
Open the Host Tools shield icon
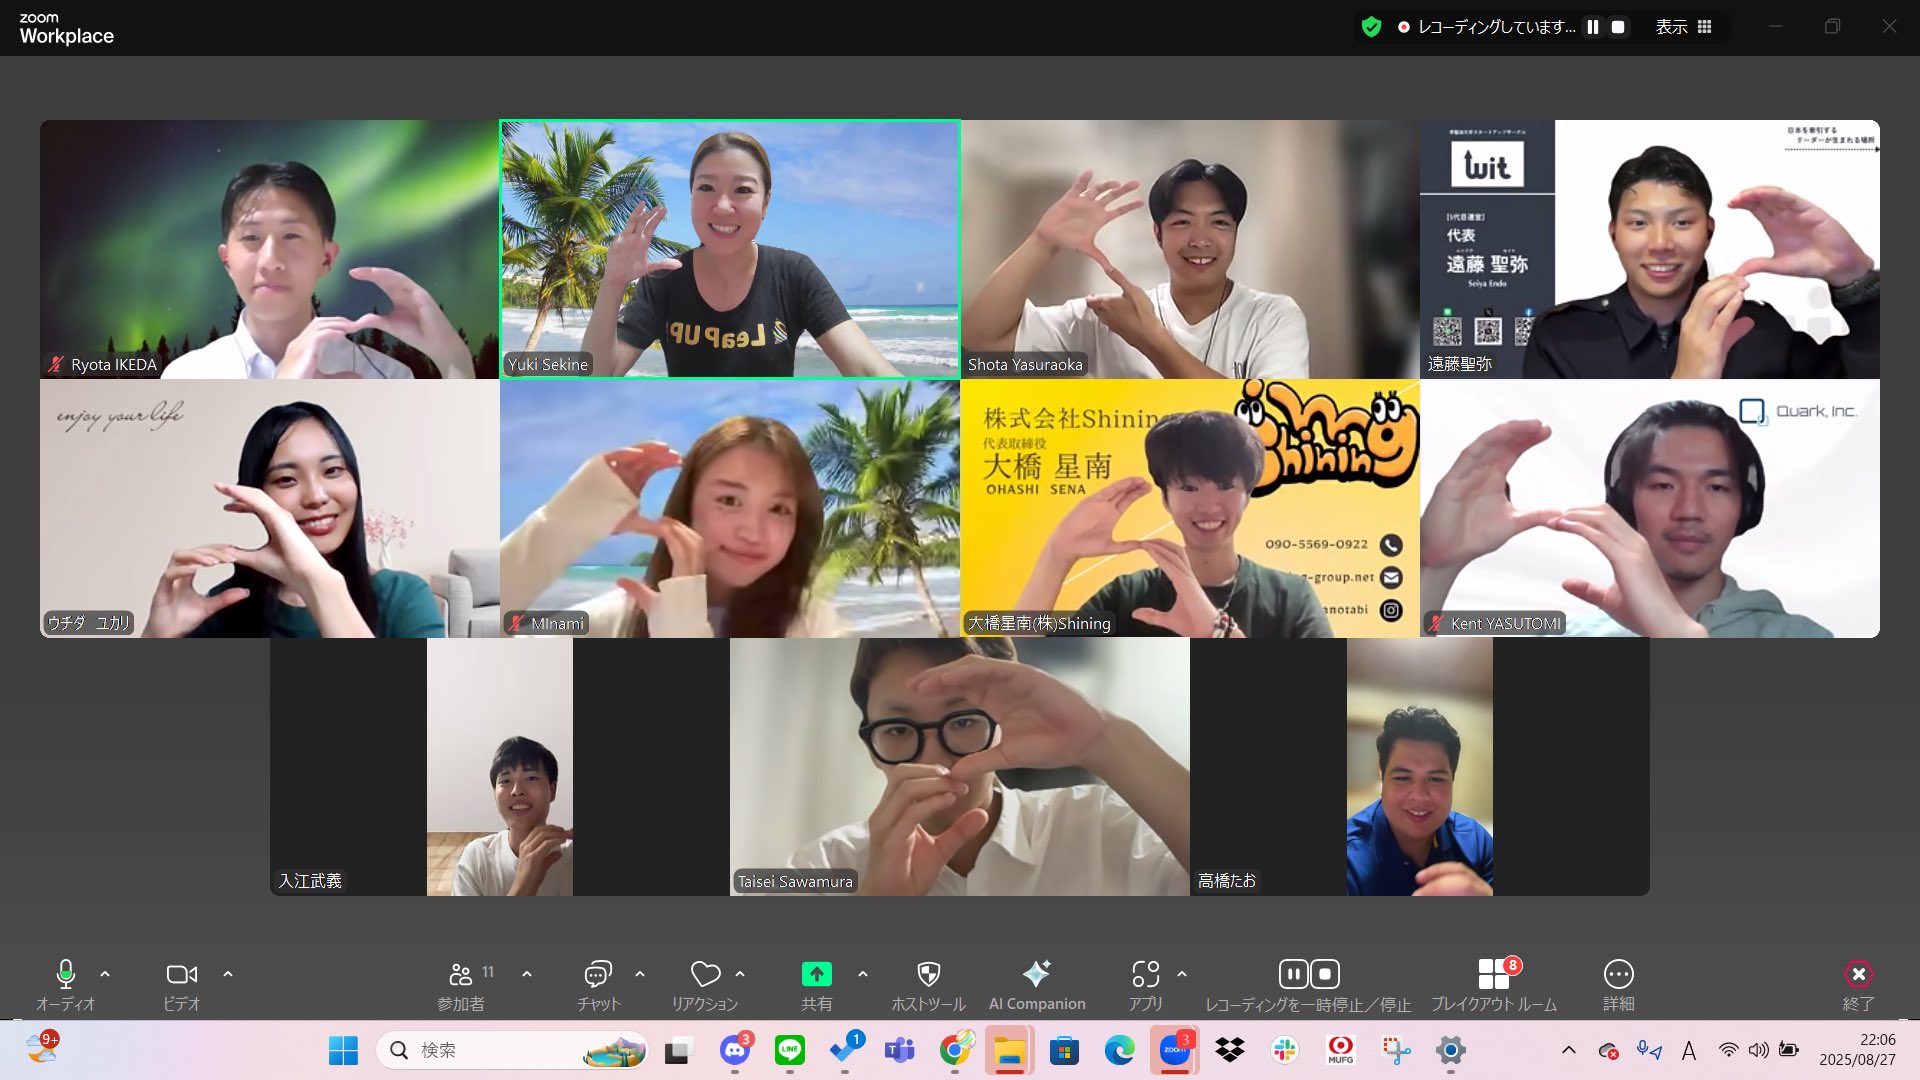coord(928,975)
